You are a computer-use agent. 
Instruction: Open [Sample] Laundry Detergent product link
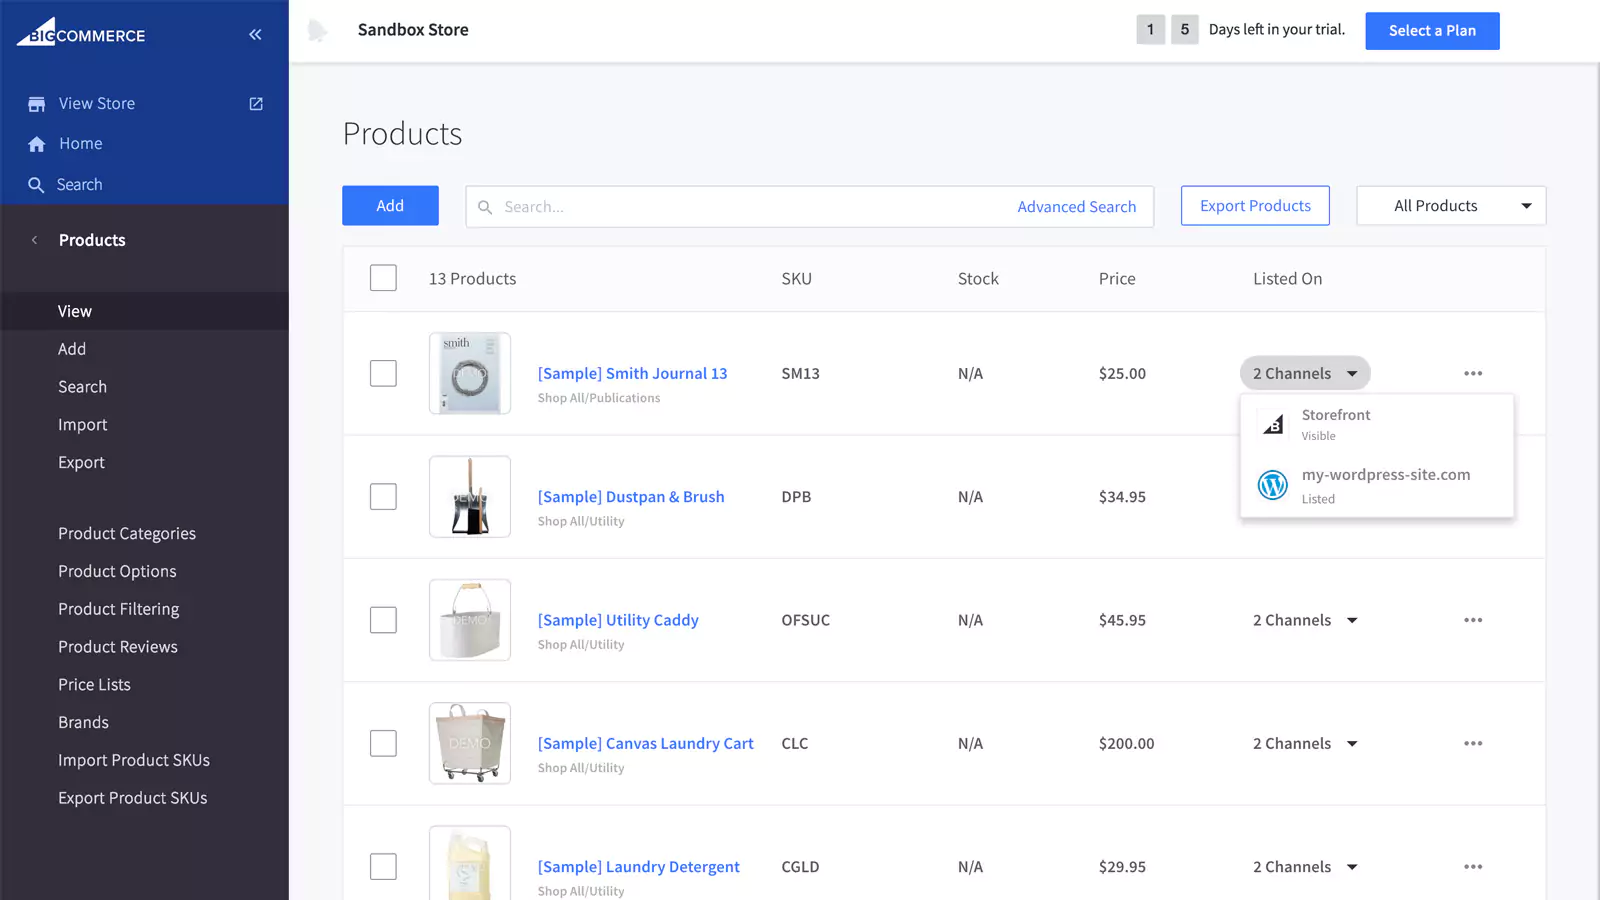639,867
